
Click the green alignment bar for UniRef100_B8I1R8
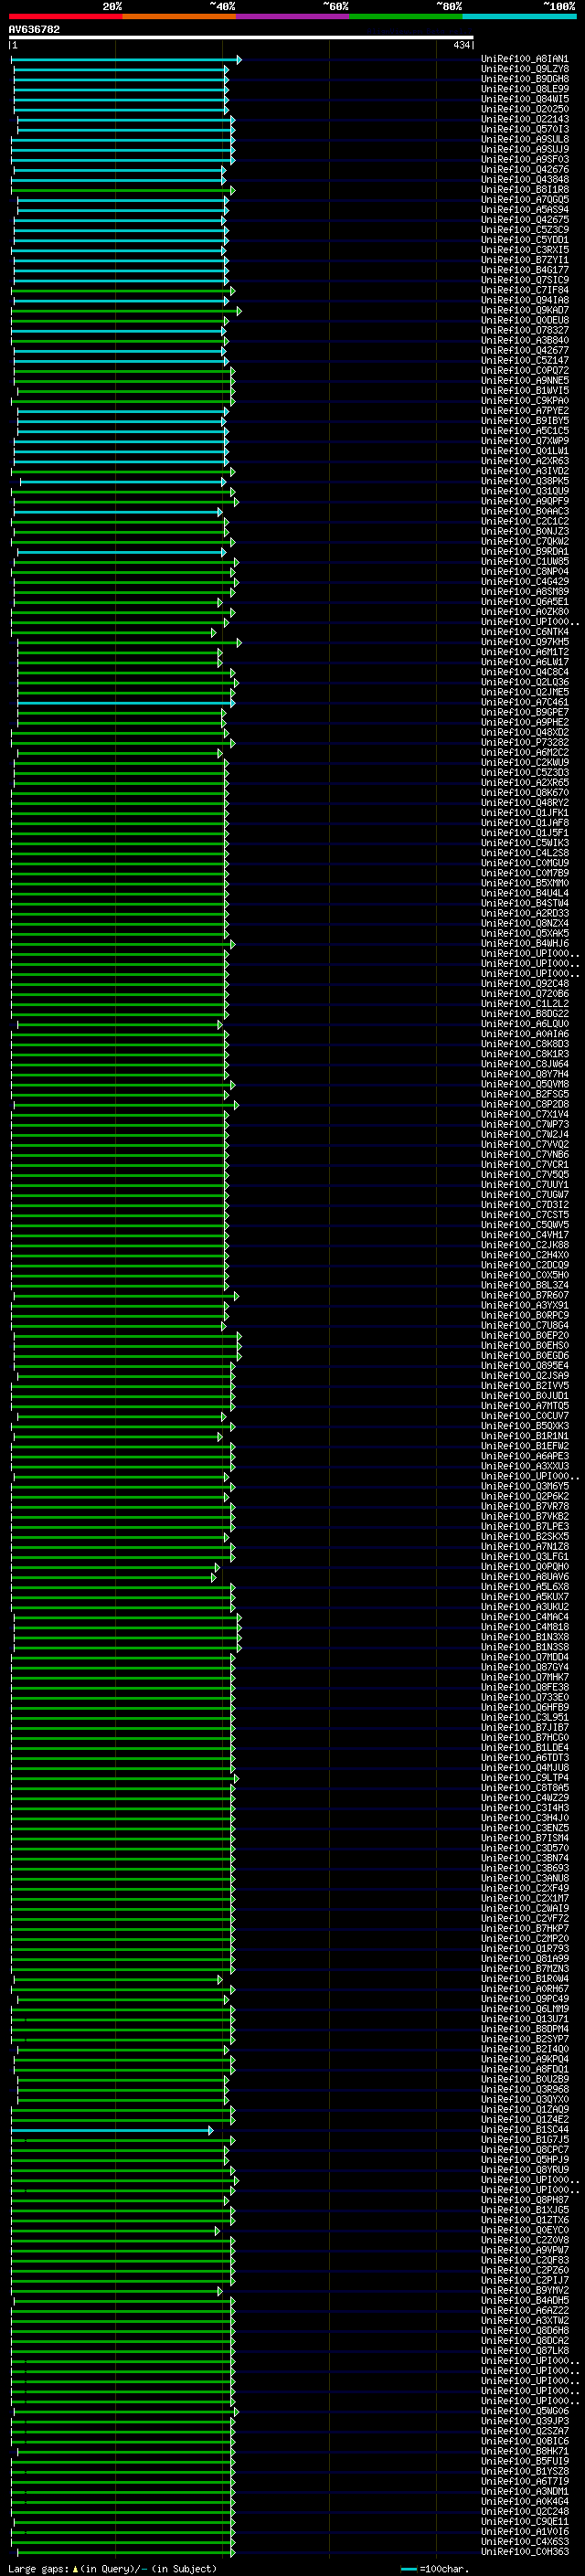click(123, 190)
